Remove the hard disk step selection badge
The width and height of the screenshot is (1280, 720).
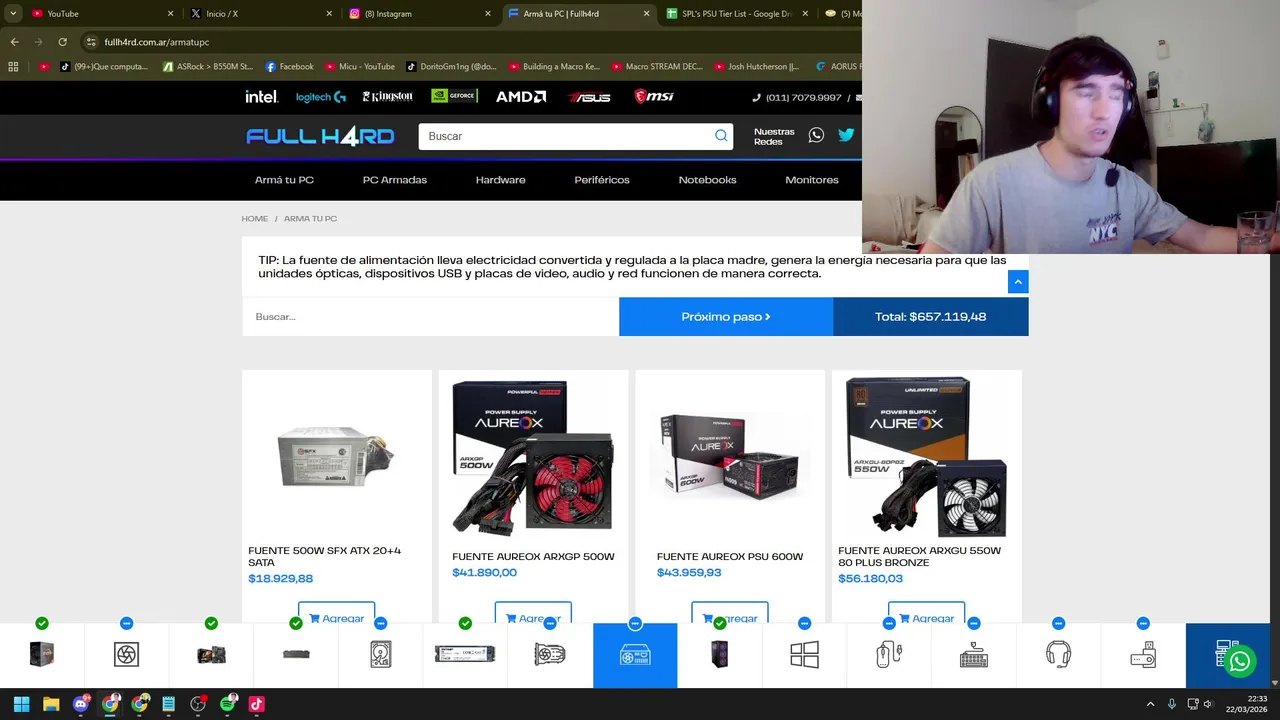380,623
